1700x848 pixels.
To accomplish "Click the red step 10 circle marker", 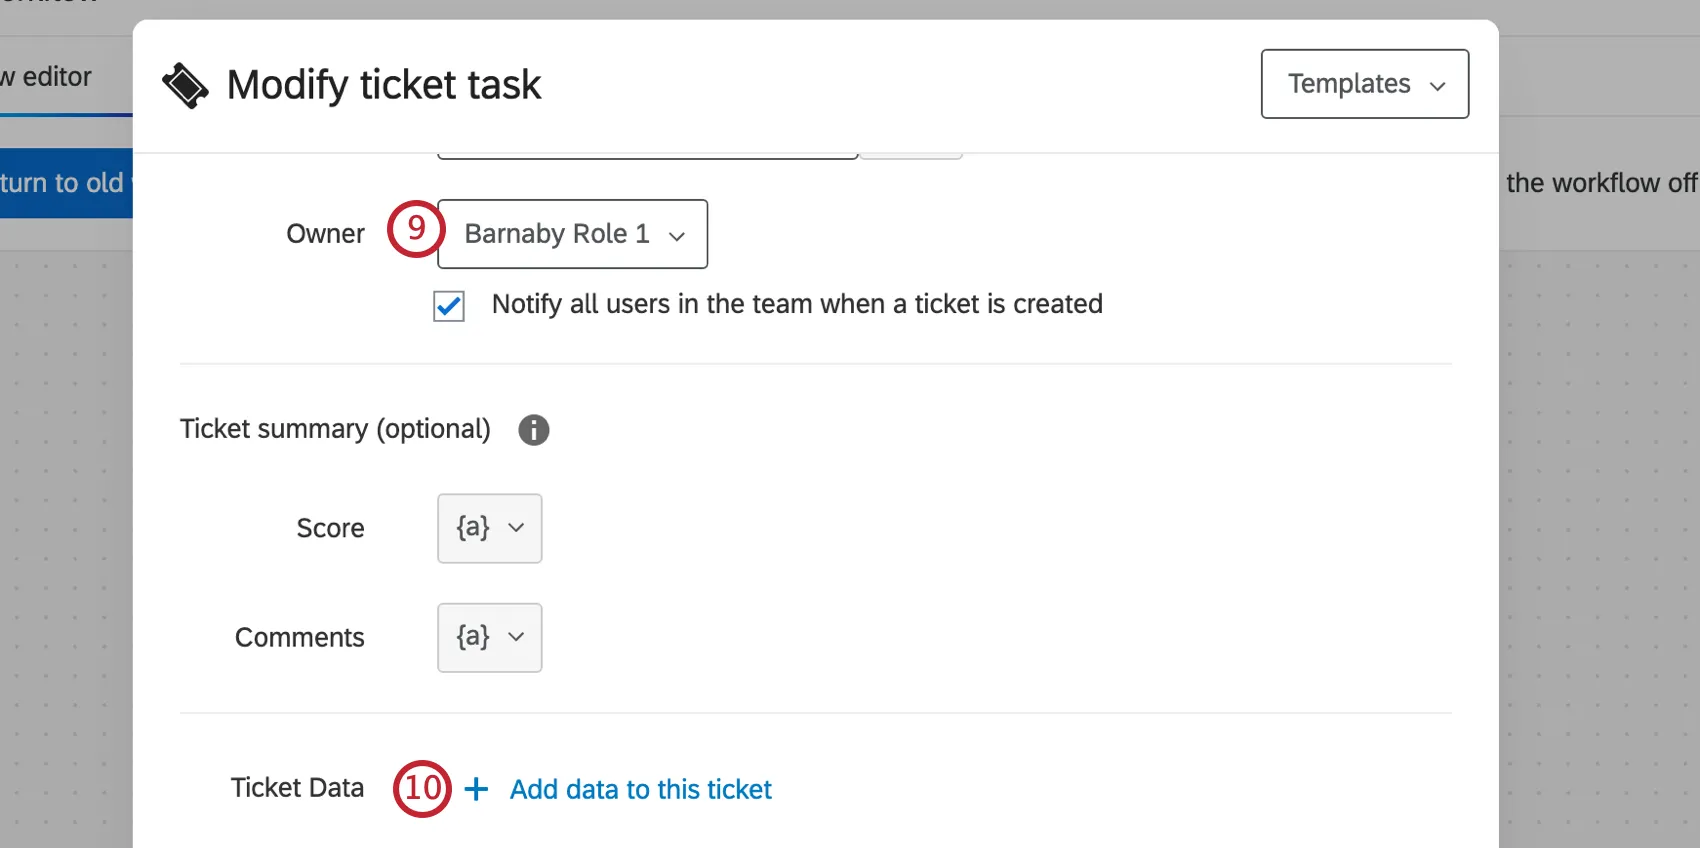I will click(x=422, y=788).
